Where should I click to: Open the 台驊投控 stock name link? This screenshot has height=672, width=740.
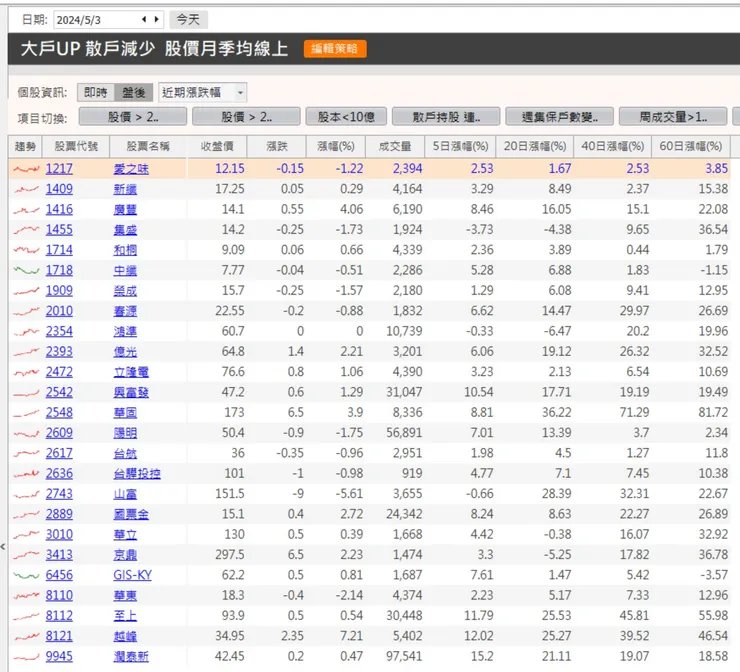point(137,473)
